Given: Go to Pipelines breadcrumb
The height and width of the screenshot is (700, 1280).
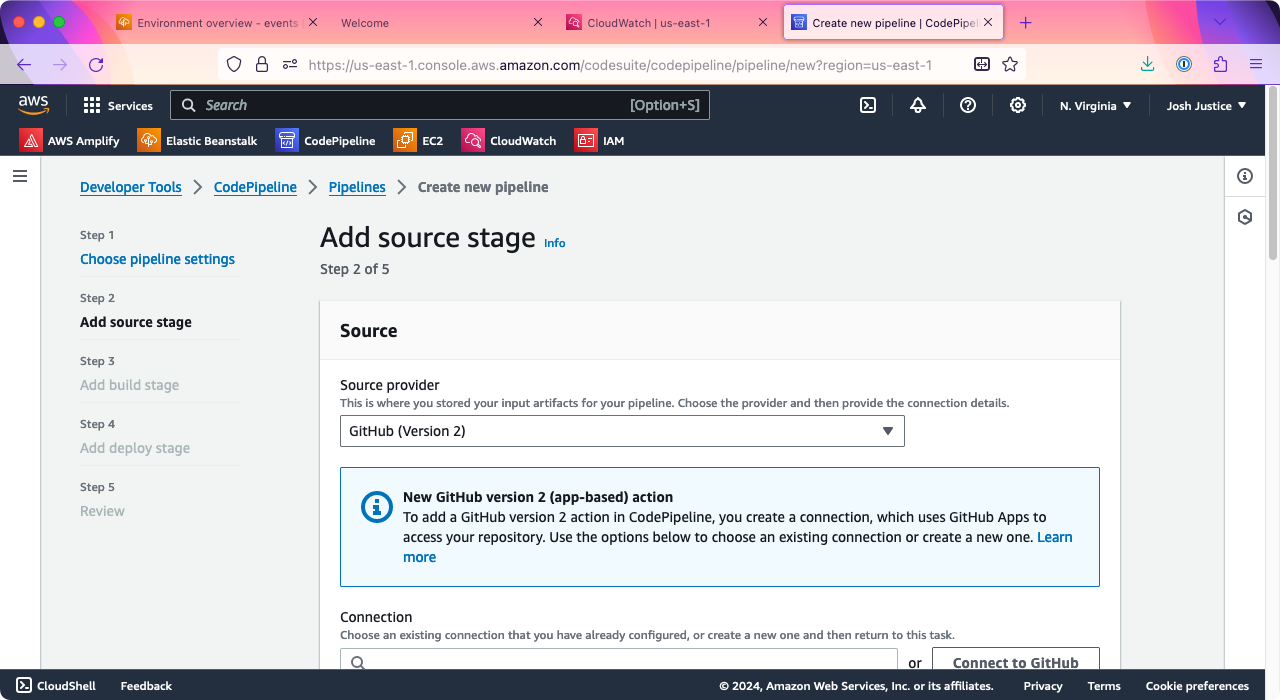Looking at the screenshot, I should coord(357,187).
